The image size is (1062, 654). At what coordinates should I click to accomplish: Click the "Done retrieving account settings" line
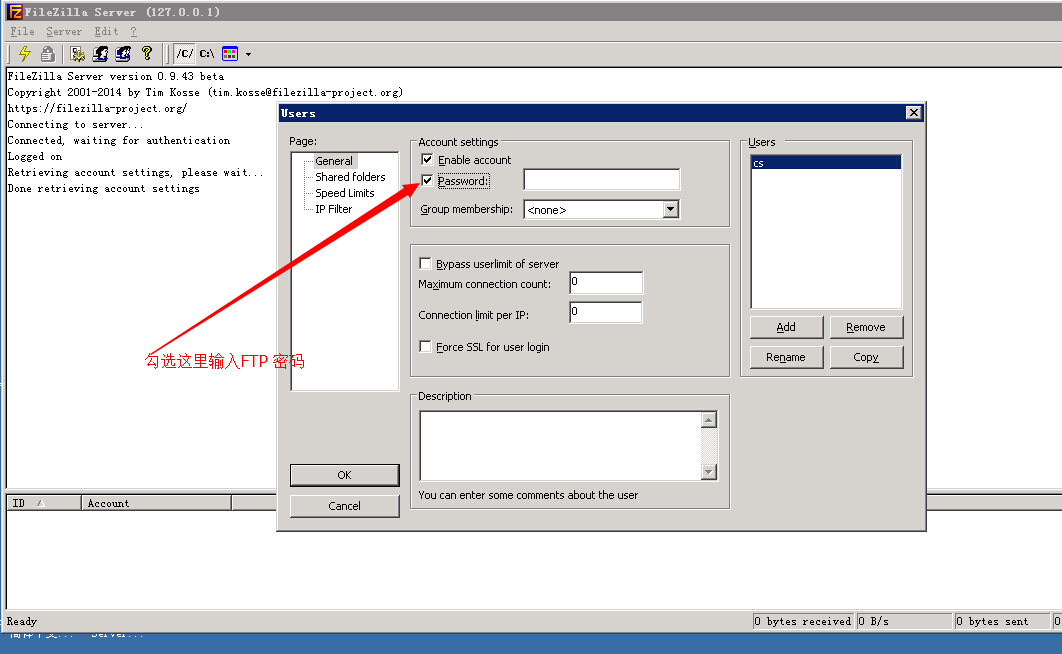coord(104,188)
